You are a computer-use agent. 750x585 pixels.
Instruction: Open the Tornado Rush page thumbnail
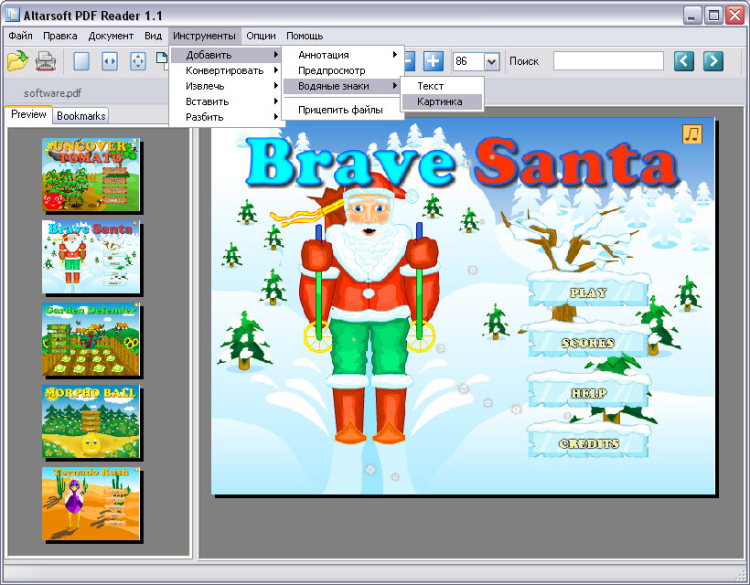[x=90, y=504]
